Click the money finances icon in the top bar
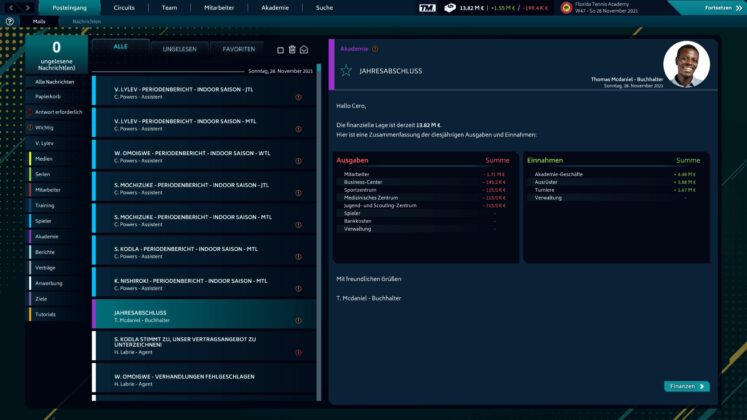This screenshot has width=747, height=420. [x=450, y=8]
